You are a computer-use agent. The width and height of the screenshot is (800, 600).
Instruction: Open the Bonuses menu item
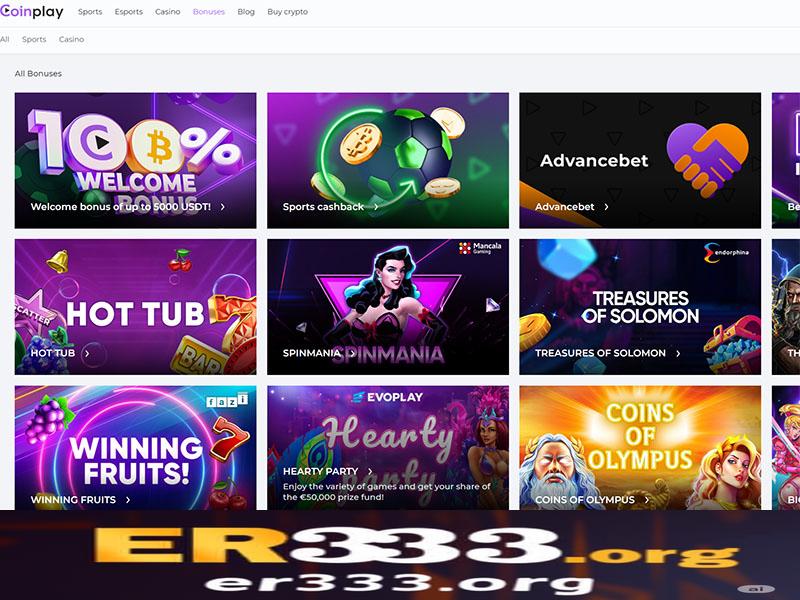209,11
